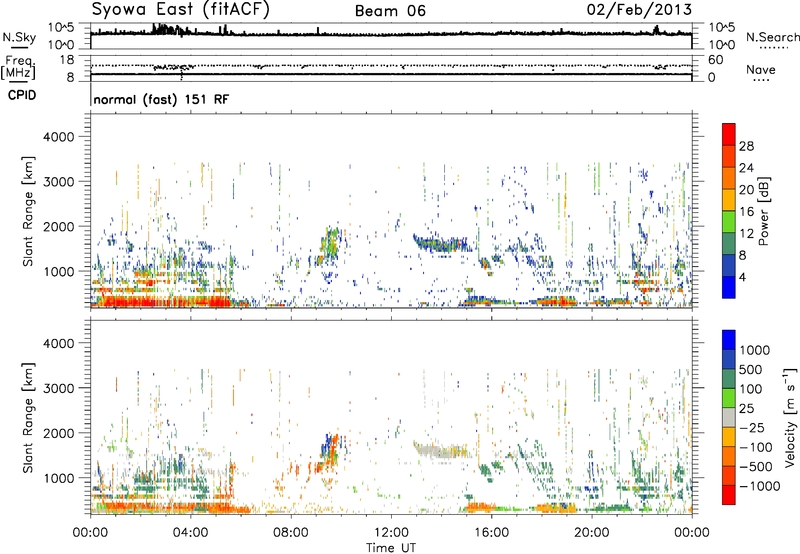
Task: Click the date "02/Feb/2013"
Action: [639, 10]
